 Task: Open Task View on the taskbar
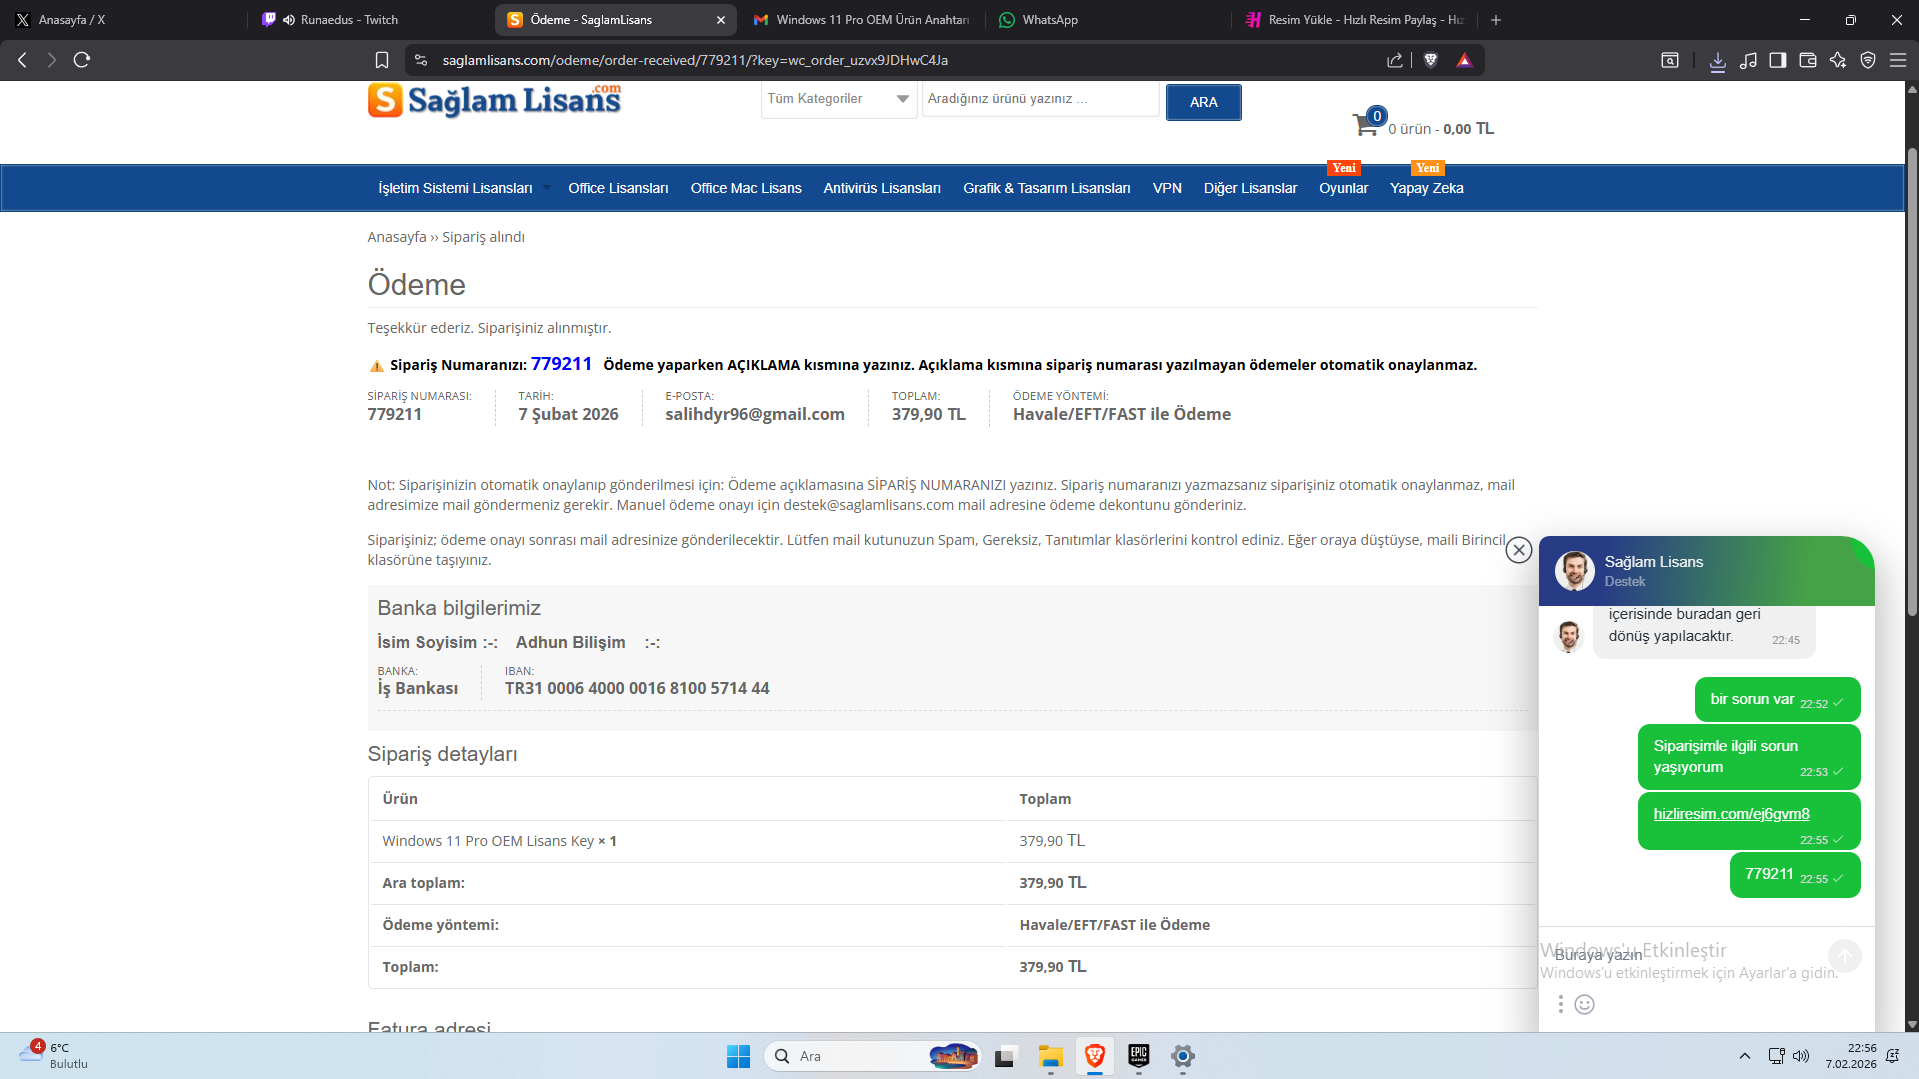tap(1005, 1056)
